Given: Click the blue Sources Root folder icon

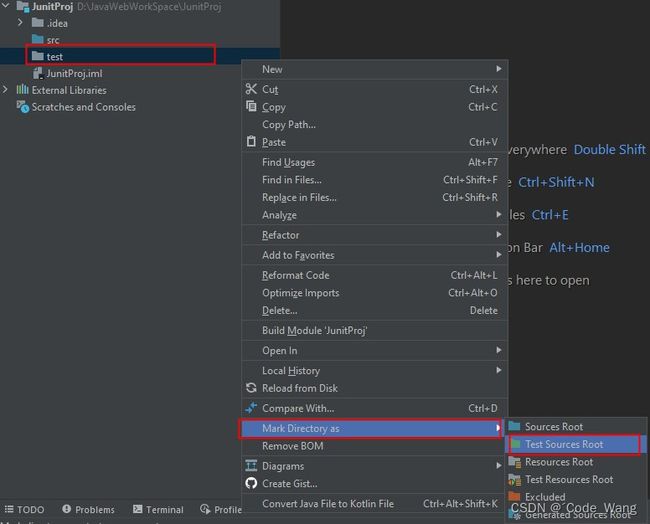Looking at the screenshot, I should (514, 426).
